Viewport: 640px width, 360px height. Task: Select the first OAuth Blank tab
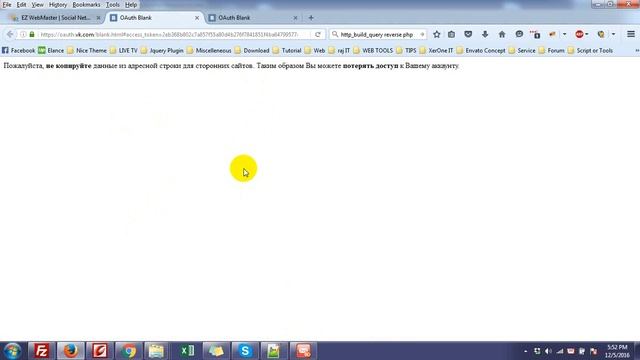153,18
